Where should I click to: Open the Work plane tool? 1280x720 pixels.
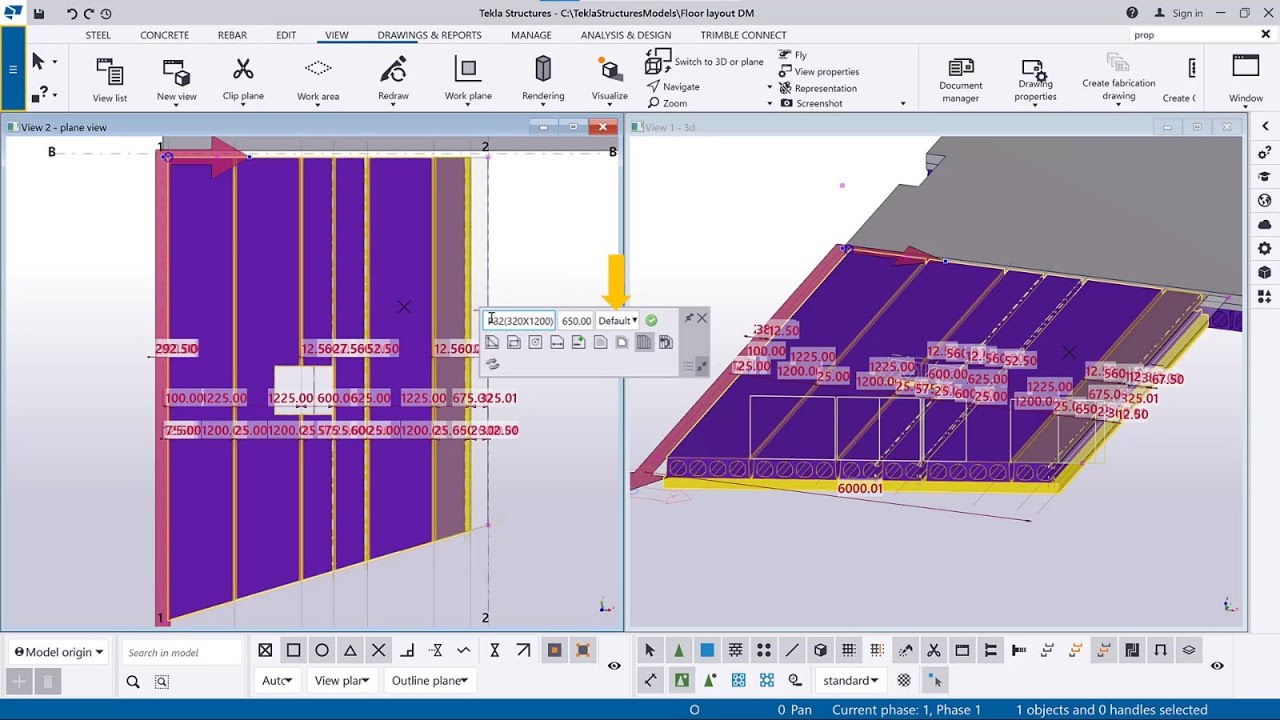click(468, 79)
